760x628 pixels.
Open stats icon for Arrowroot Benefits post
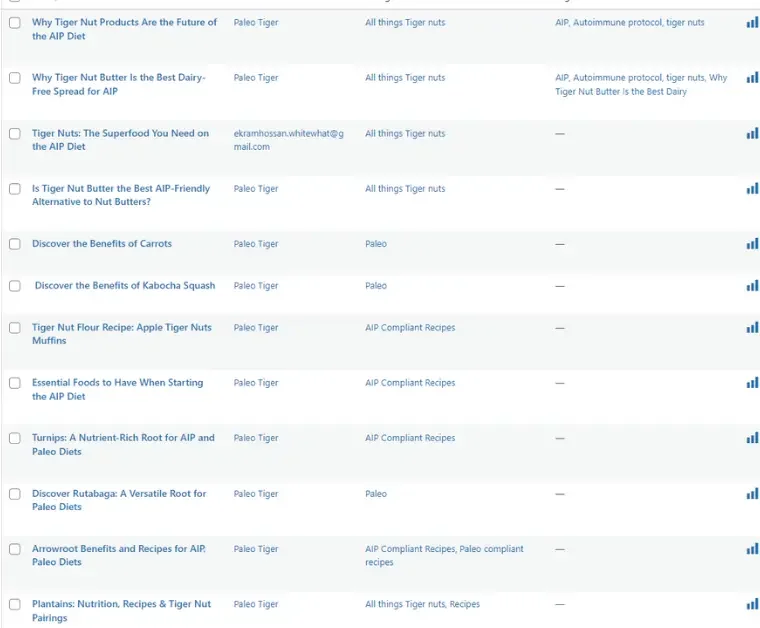[752, 549]
